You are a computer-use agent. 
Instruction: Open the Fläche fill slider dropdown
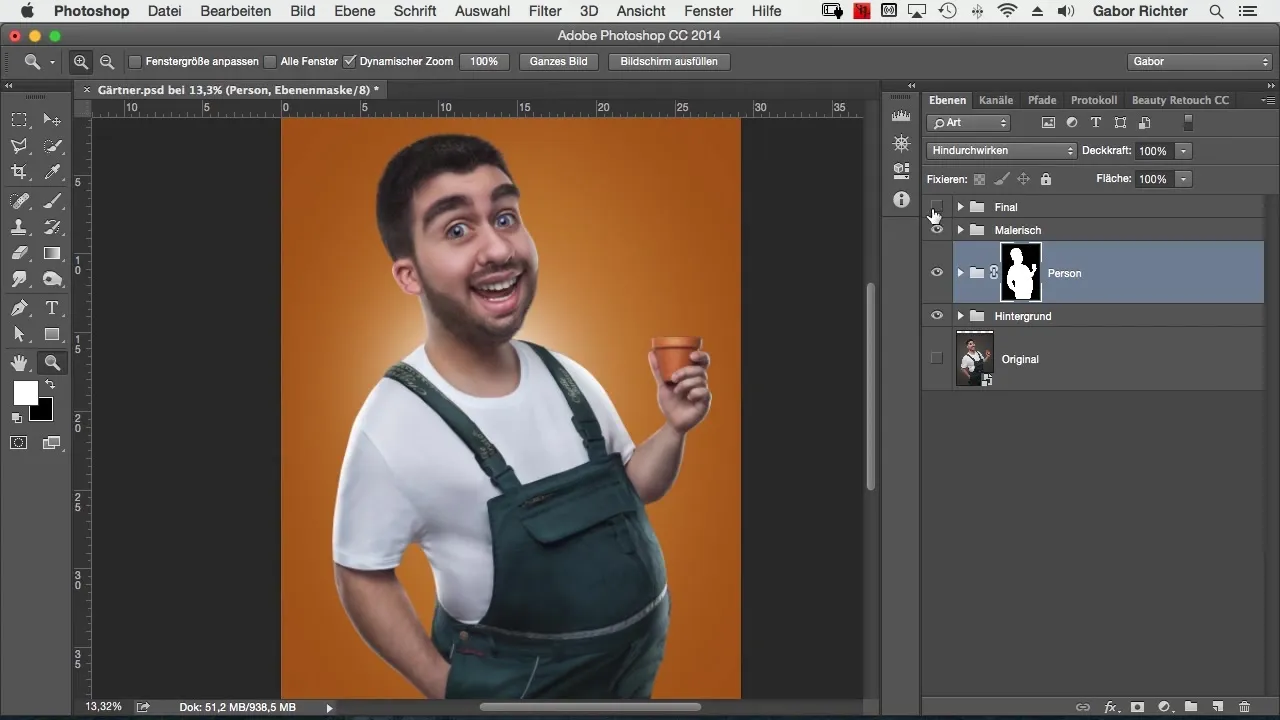(x=1184, y=179)
